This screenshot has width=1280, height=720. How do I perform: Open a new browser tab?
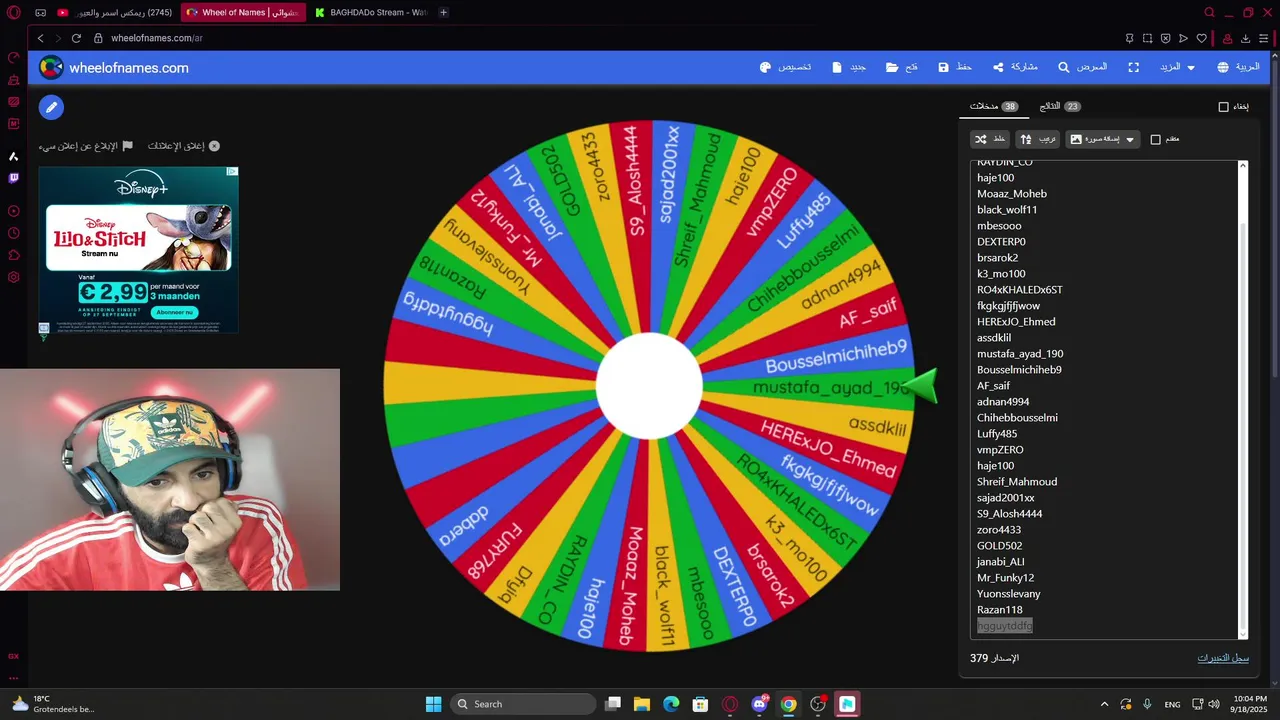[x=444, y=12]
